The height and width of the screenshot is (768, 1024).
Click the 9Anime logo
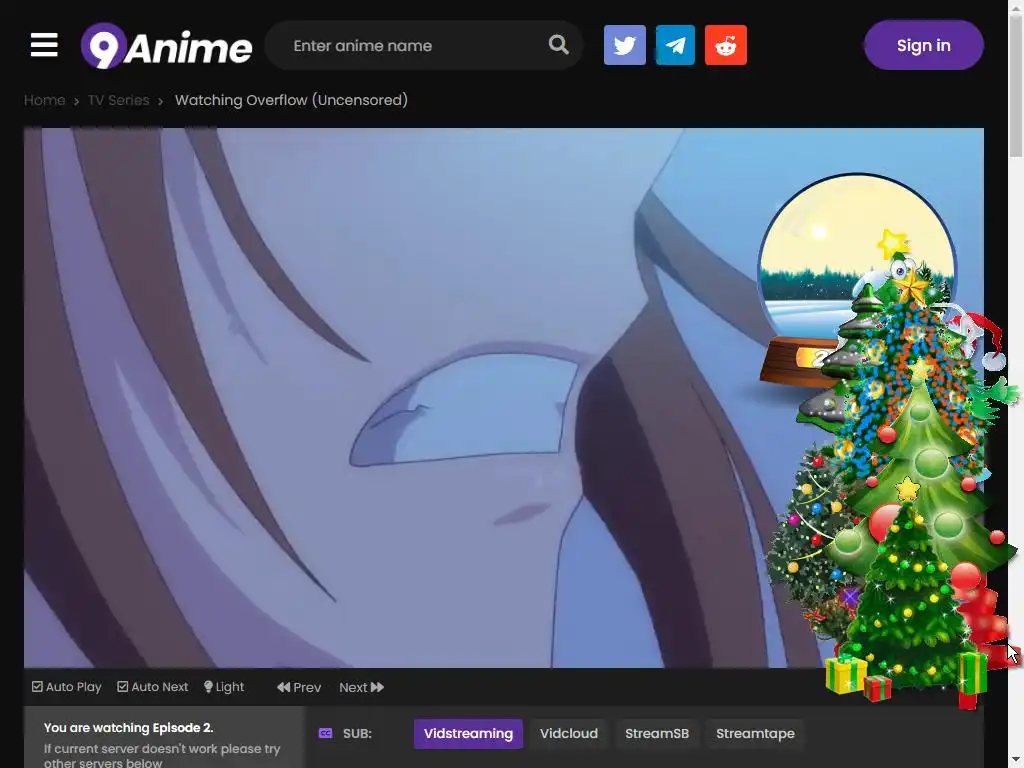click(167, 46)
